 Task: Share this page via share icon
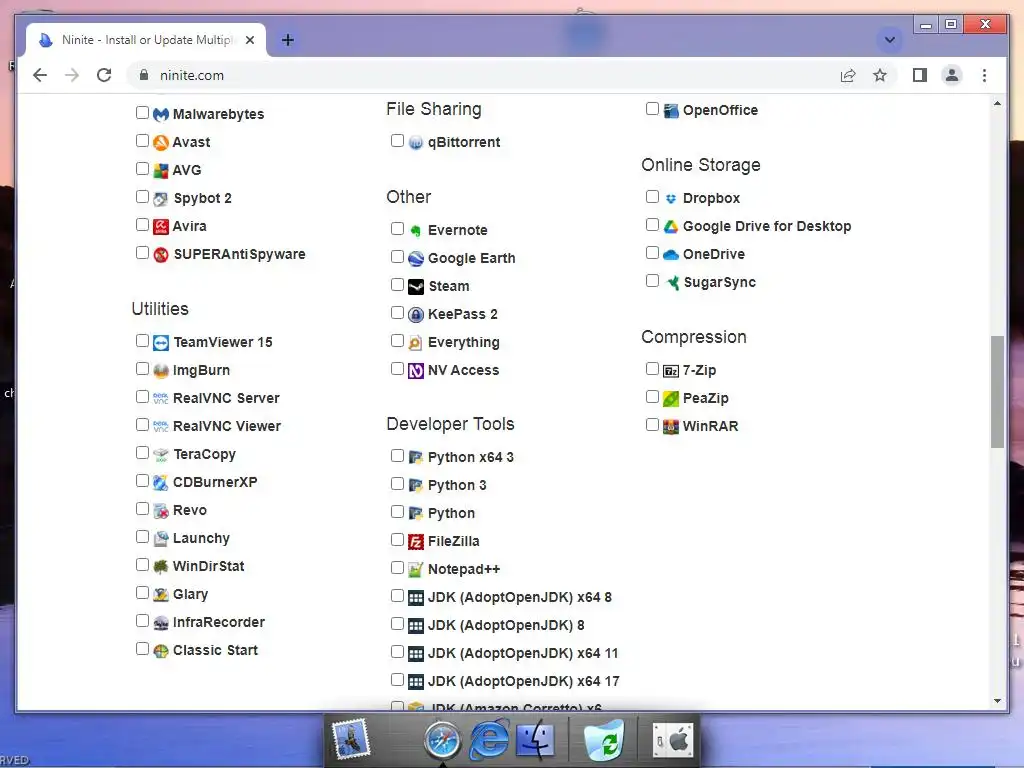coord(848,75)
